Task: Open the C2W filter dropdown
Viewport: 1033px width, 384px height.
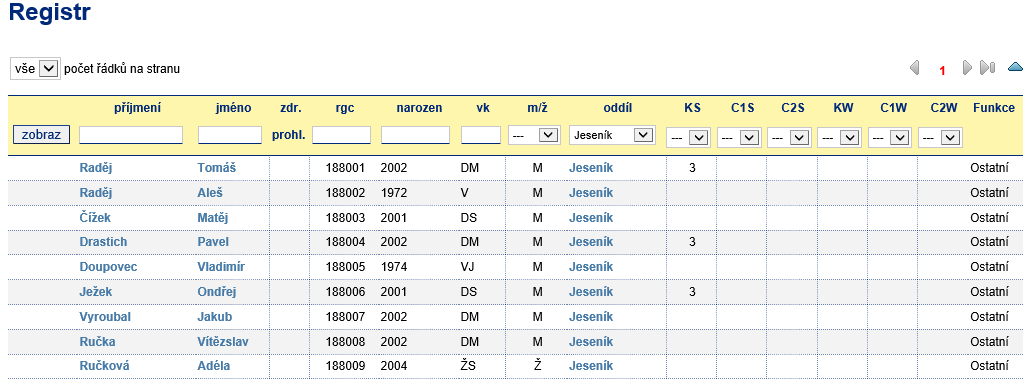Action: [939, 138]
